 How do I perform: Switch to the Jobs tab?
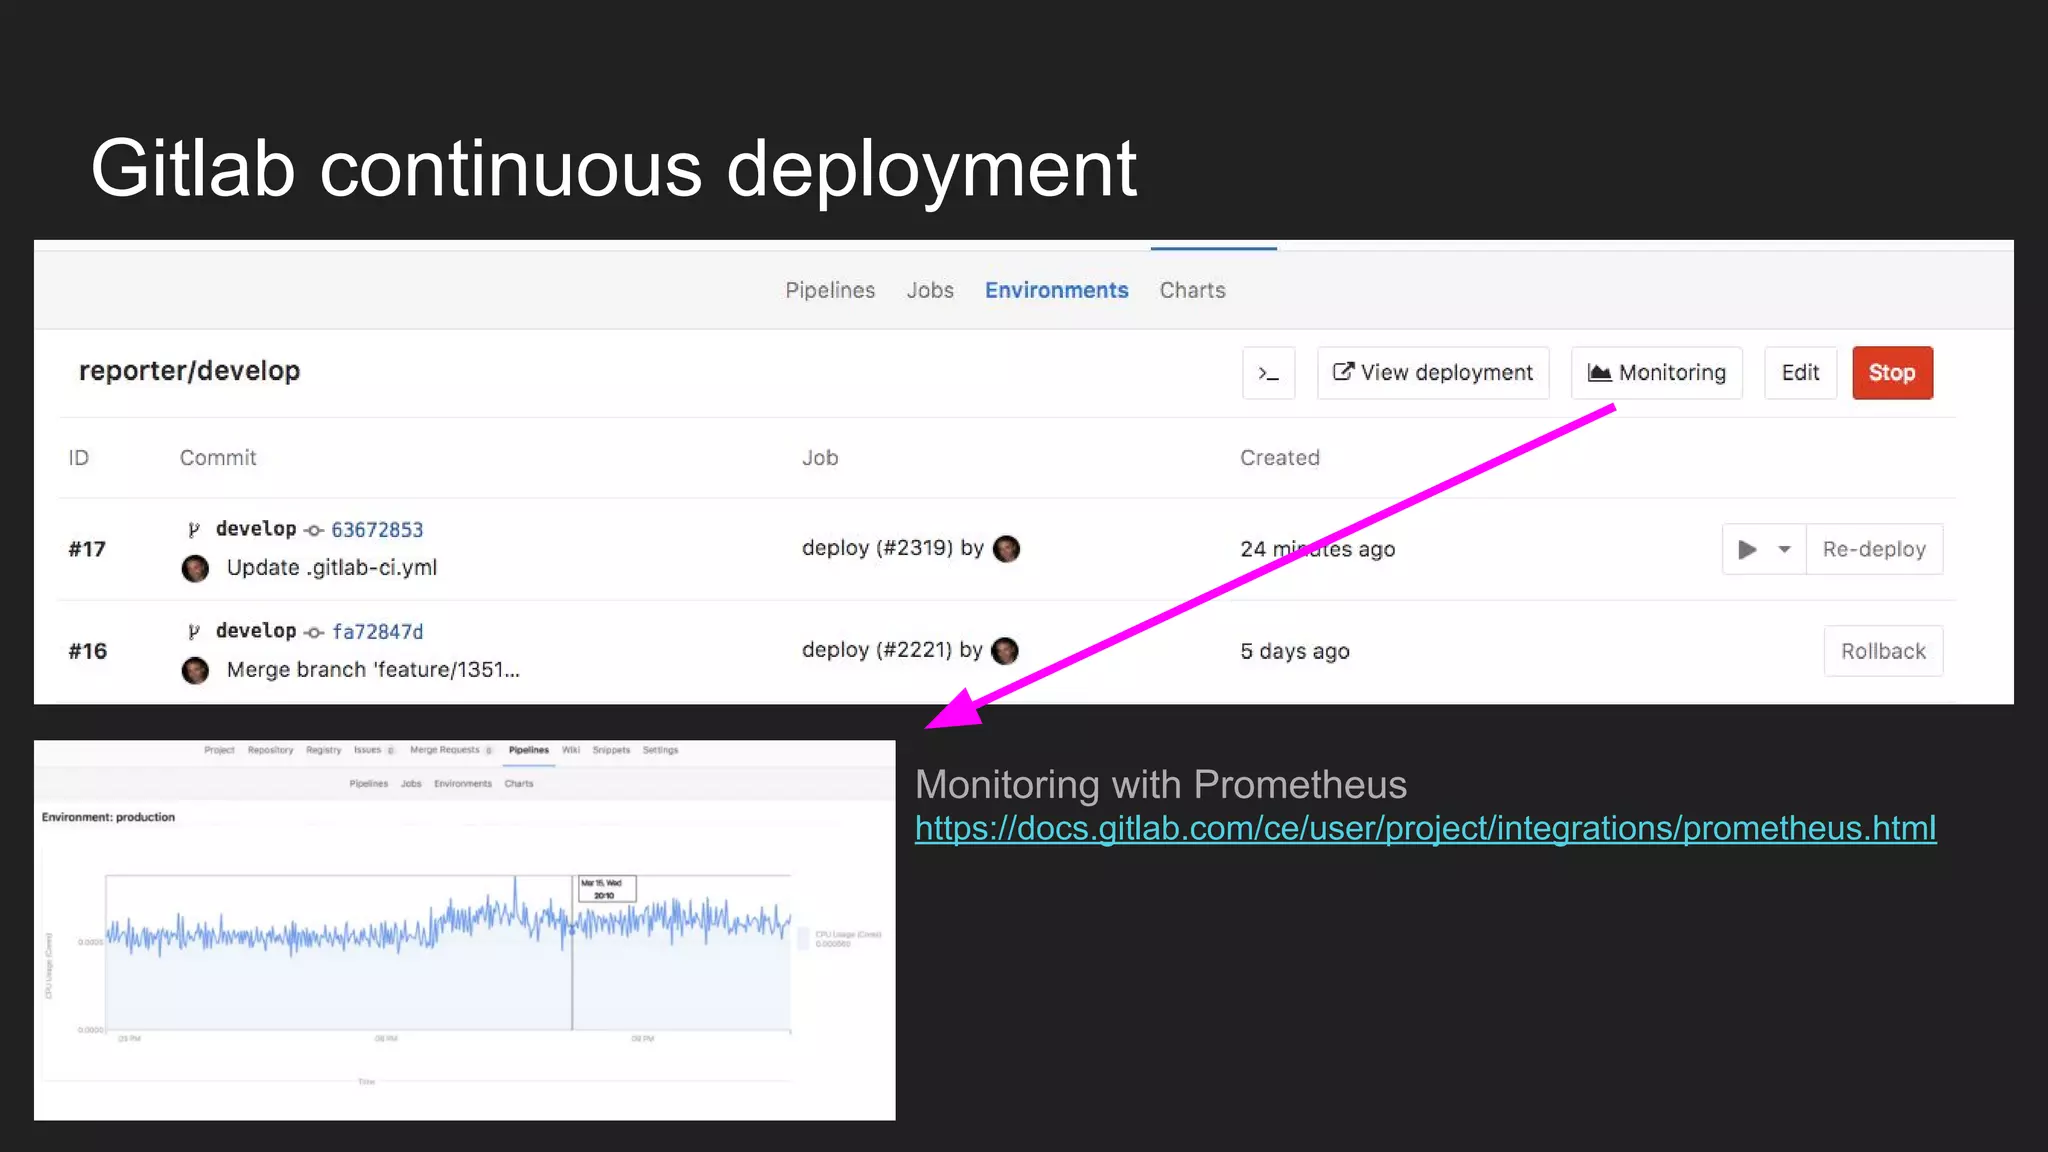coord(930,290)
